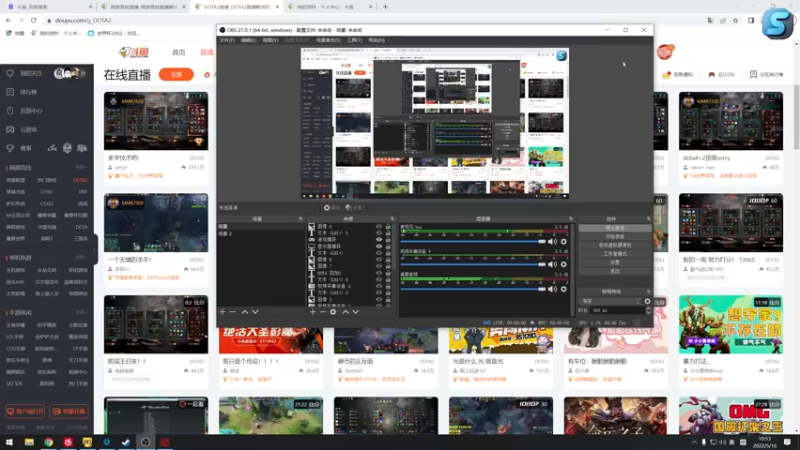Go back in Chrome browser
Screen dimensions: 800x450
tap(9, 20)
